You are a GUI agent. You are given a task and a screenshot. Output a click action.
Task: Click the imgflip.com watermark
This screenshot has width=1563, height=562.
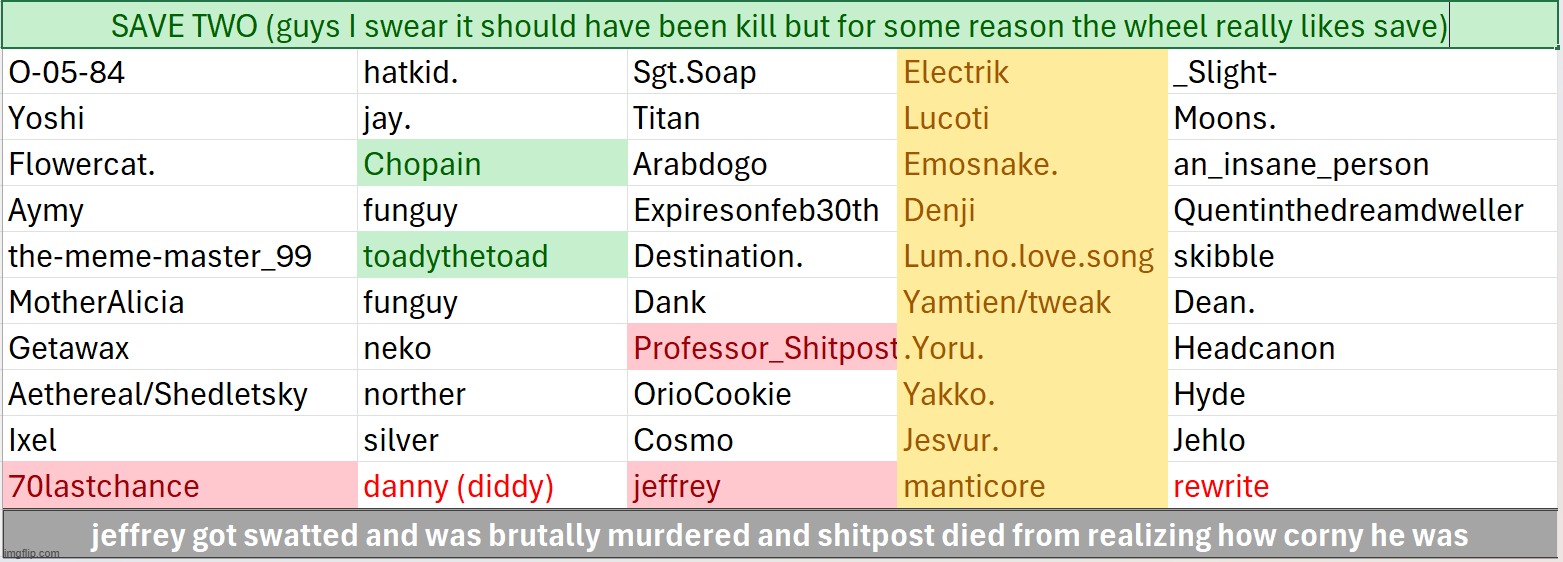click(x=32, y=553)
